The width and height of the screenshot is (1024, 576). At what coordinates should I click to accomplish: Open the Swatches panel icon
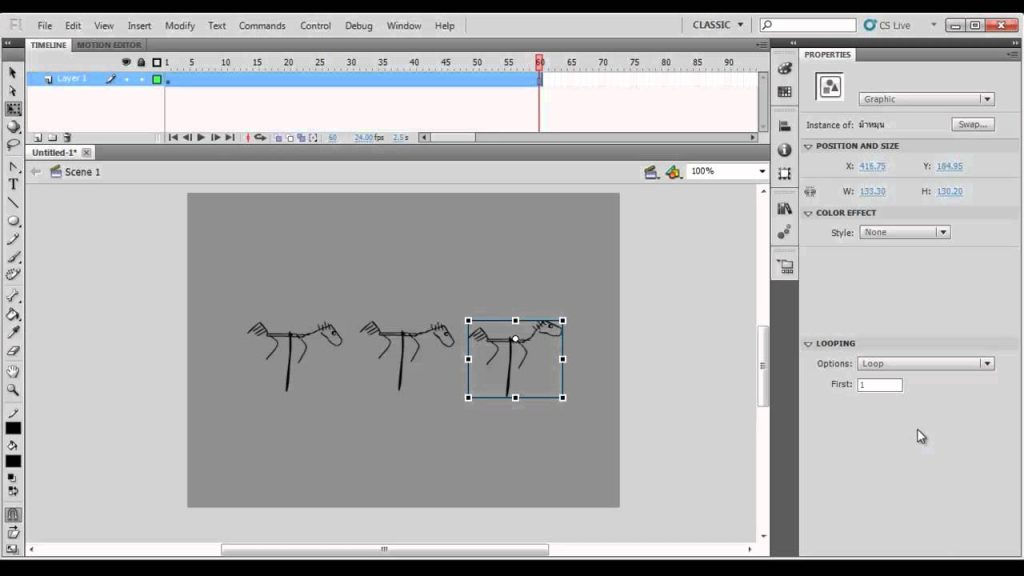pyautogui.click(x=784, y=91)
